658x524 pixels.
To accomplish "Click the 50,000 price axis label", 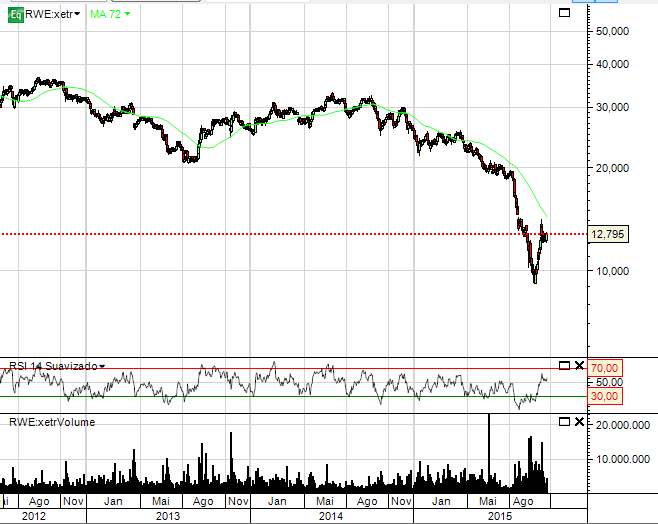I will point(612,31).
